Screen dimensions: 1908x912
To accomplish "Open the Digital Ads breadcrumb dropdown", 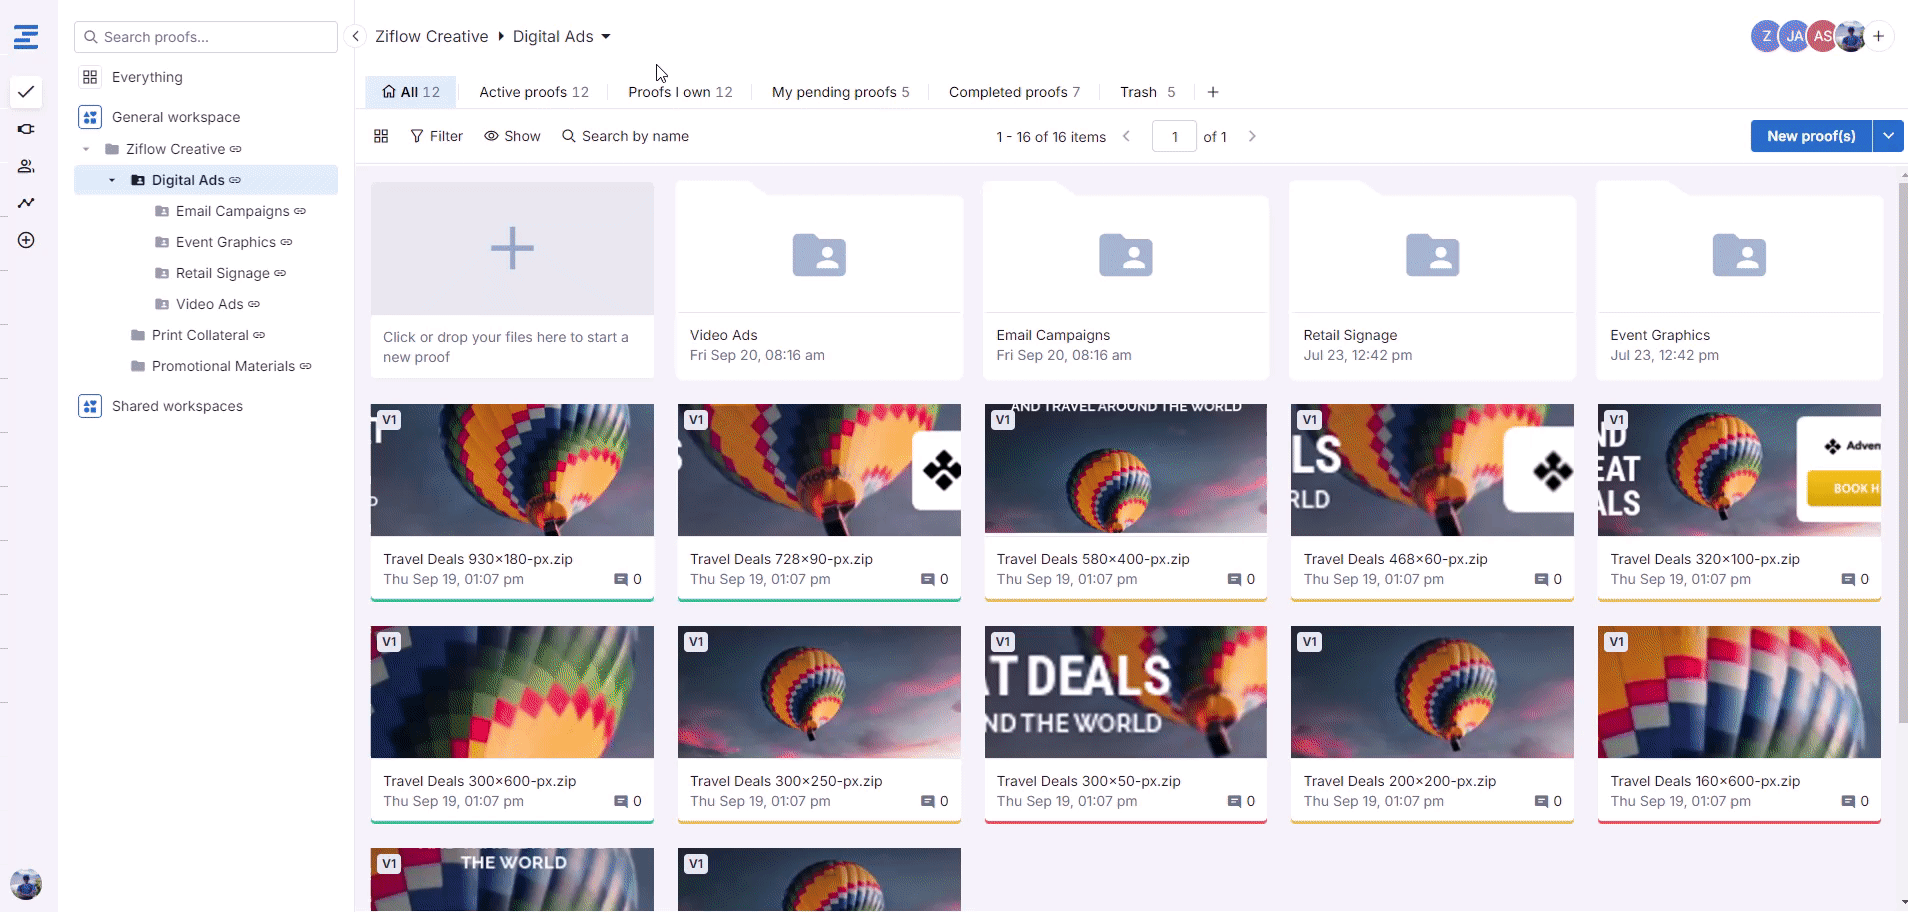I will (606, 37).
